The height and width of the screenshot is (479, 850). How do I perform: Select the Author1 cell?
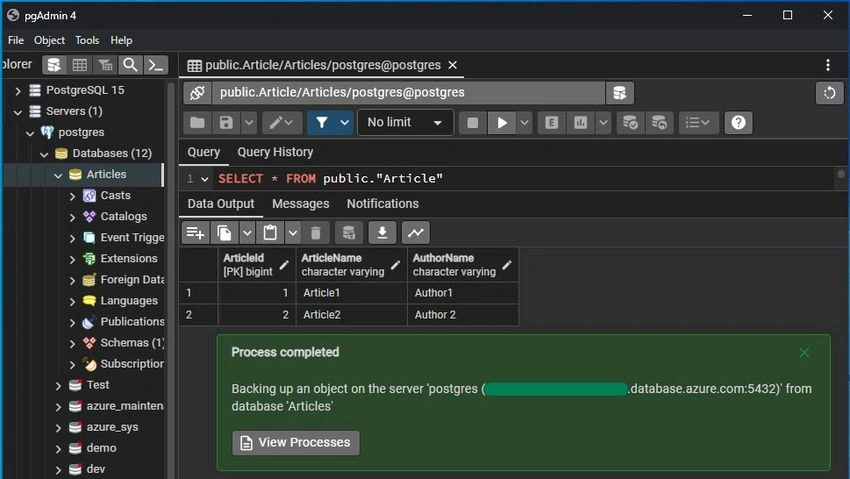(463, 293)
